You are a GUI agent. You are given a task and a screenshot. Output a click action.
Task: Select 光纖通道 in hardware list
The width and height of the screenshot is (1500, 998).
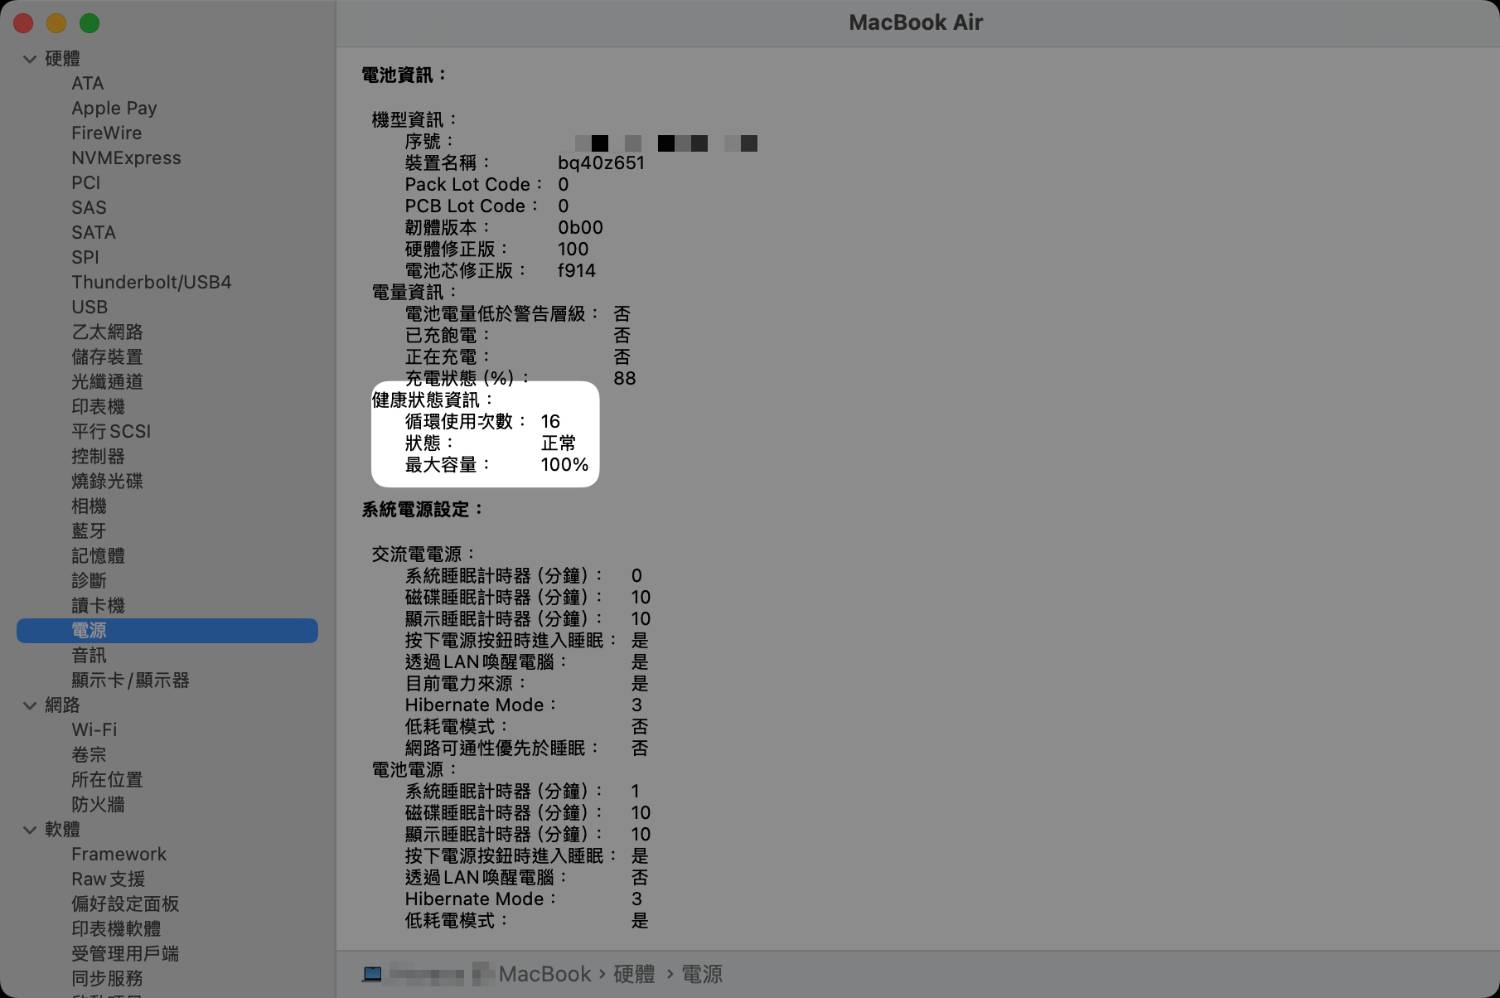(107, 382)
